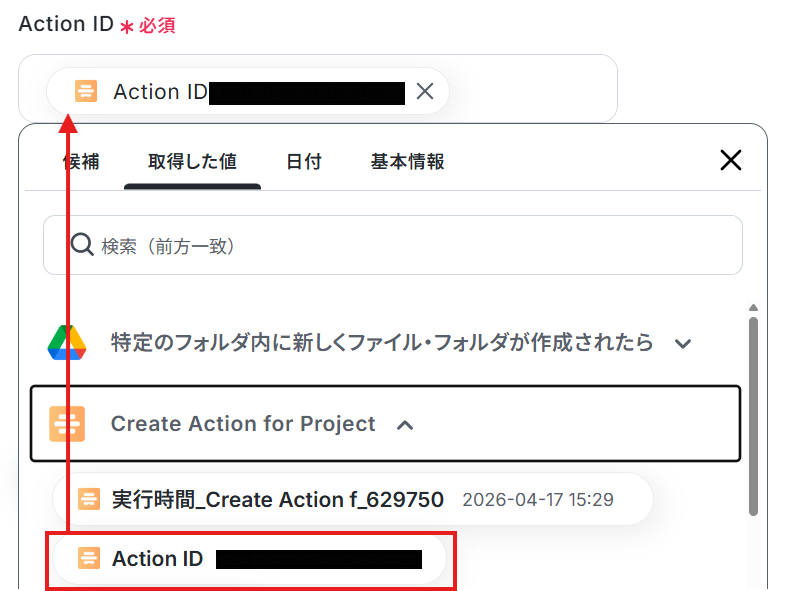Focus the 検索（前方一致）search box

click(x=400, y=245)
